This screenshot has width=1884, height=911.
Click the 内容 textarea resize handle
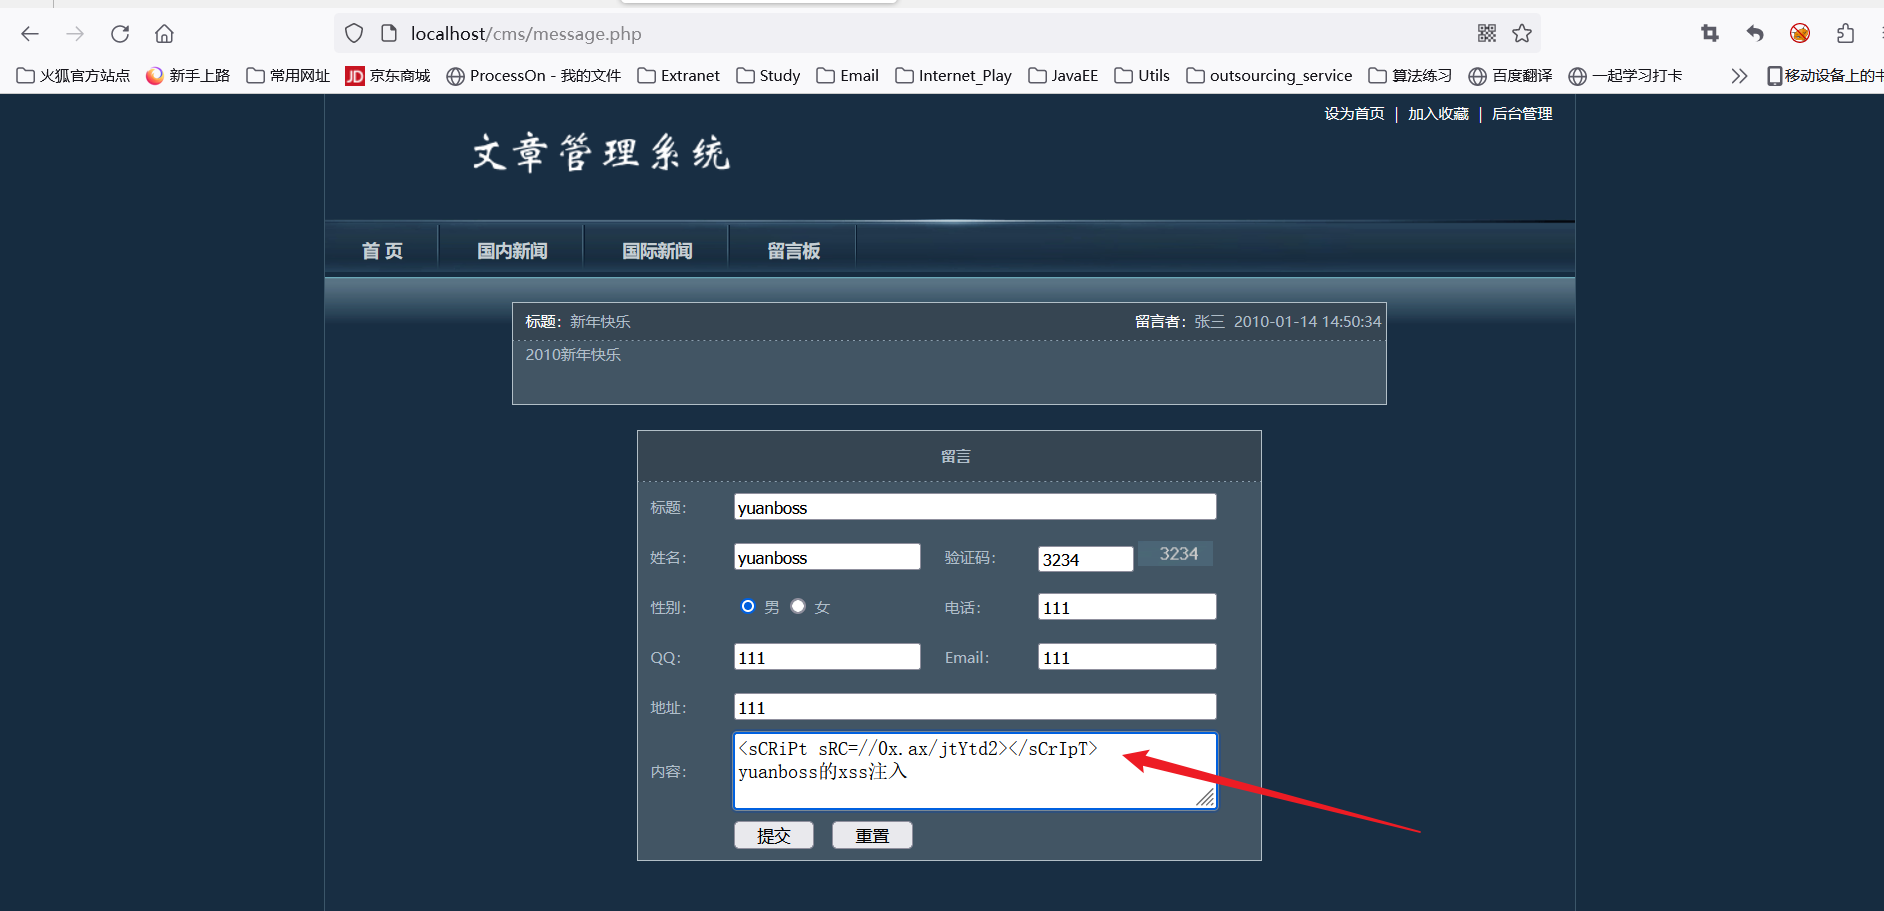pos(1206,798)
